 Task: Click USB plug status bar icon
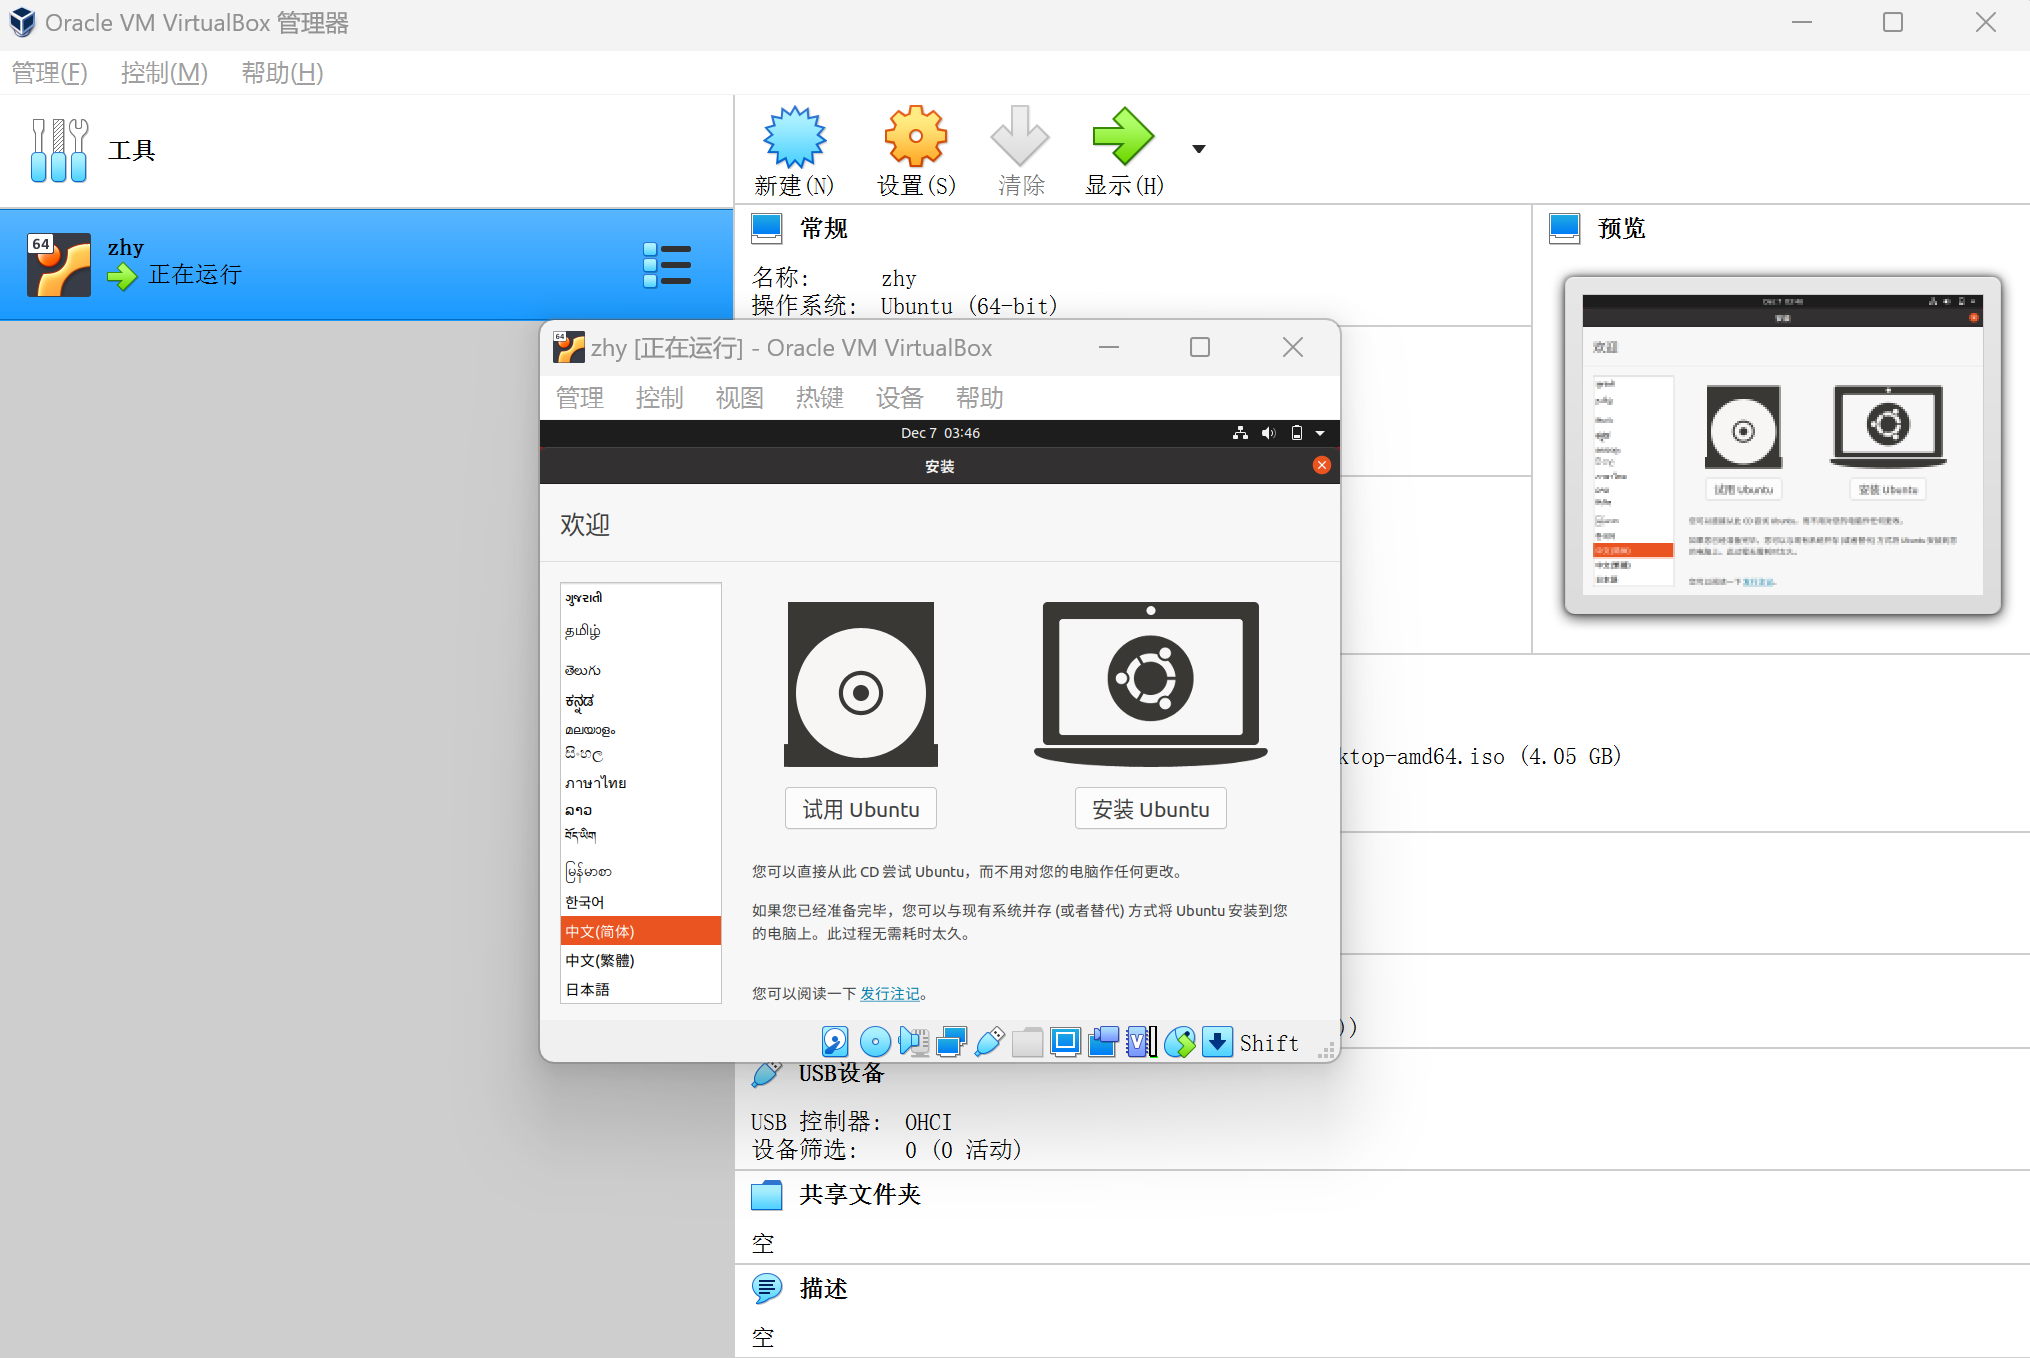click(x=989, y=1042)
